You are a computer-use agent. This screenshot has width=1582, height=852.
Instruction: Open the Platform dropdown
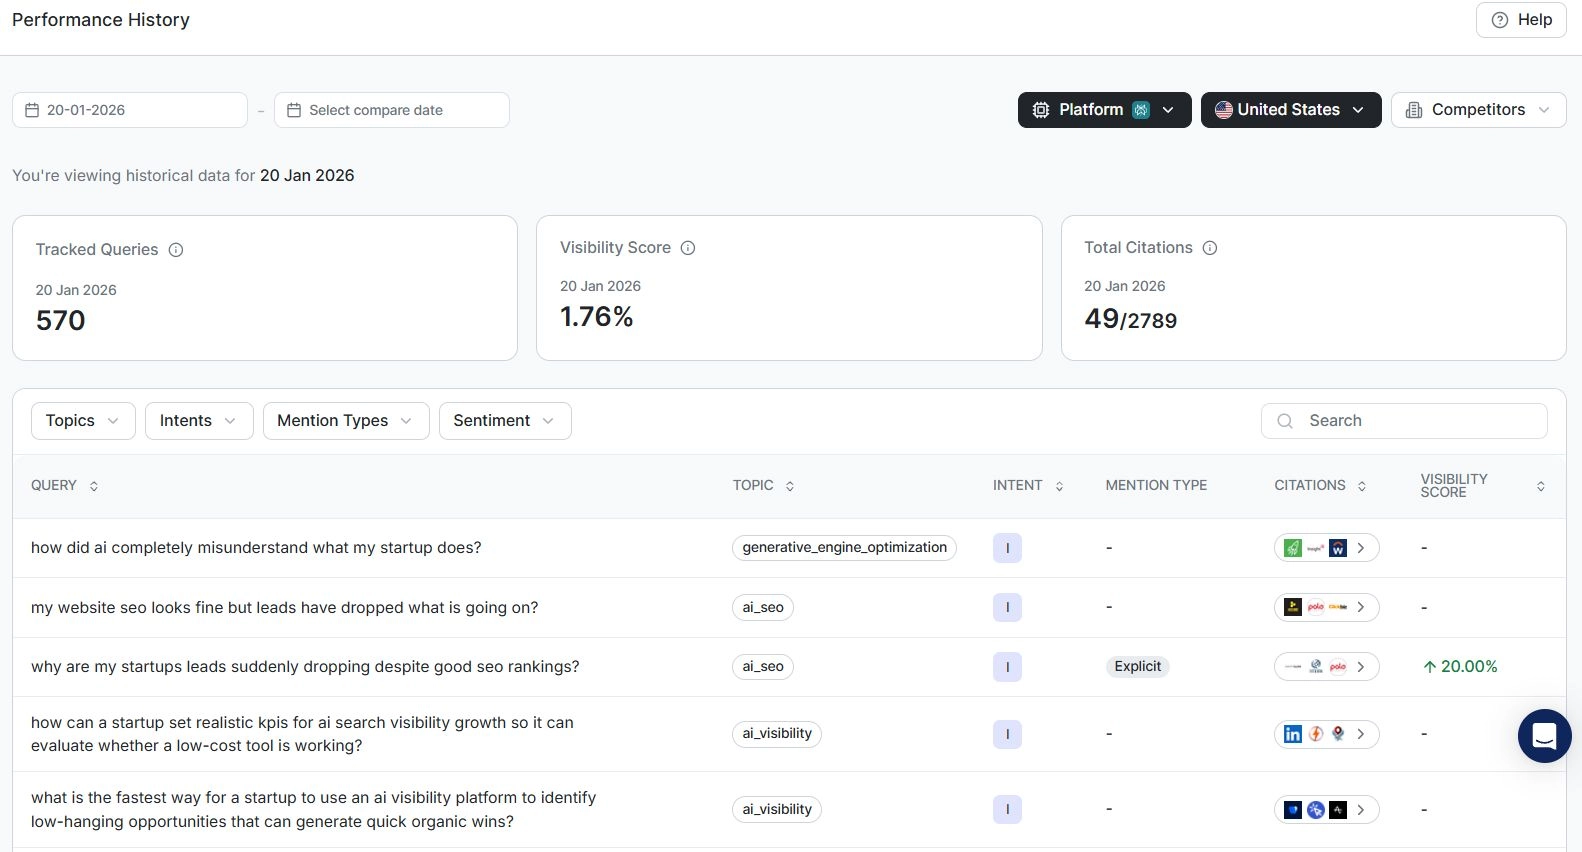point(1104,110)
